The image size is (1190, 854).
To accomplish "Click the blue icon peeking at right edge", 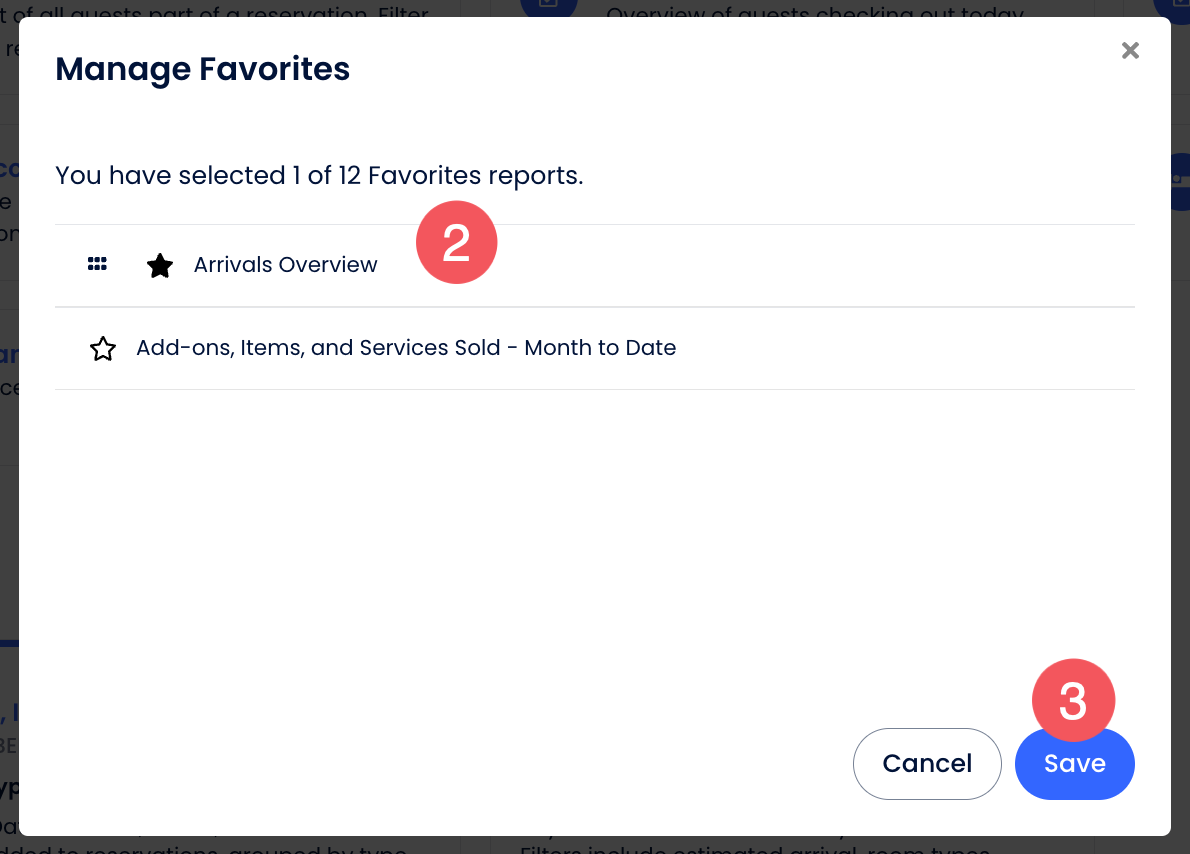I will tap(1179, 180).
